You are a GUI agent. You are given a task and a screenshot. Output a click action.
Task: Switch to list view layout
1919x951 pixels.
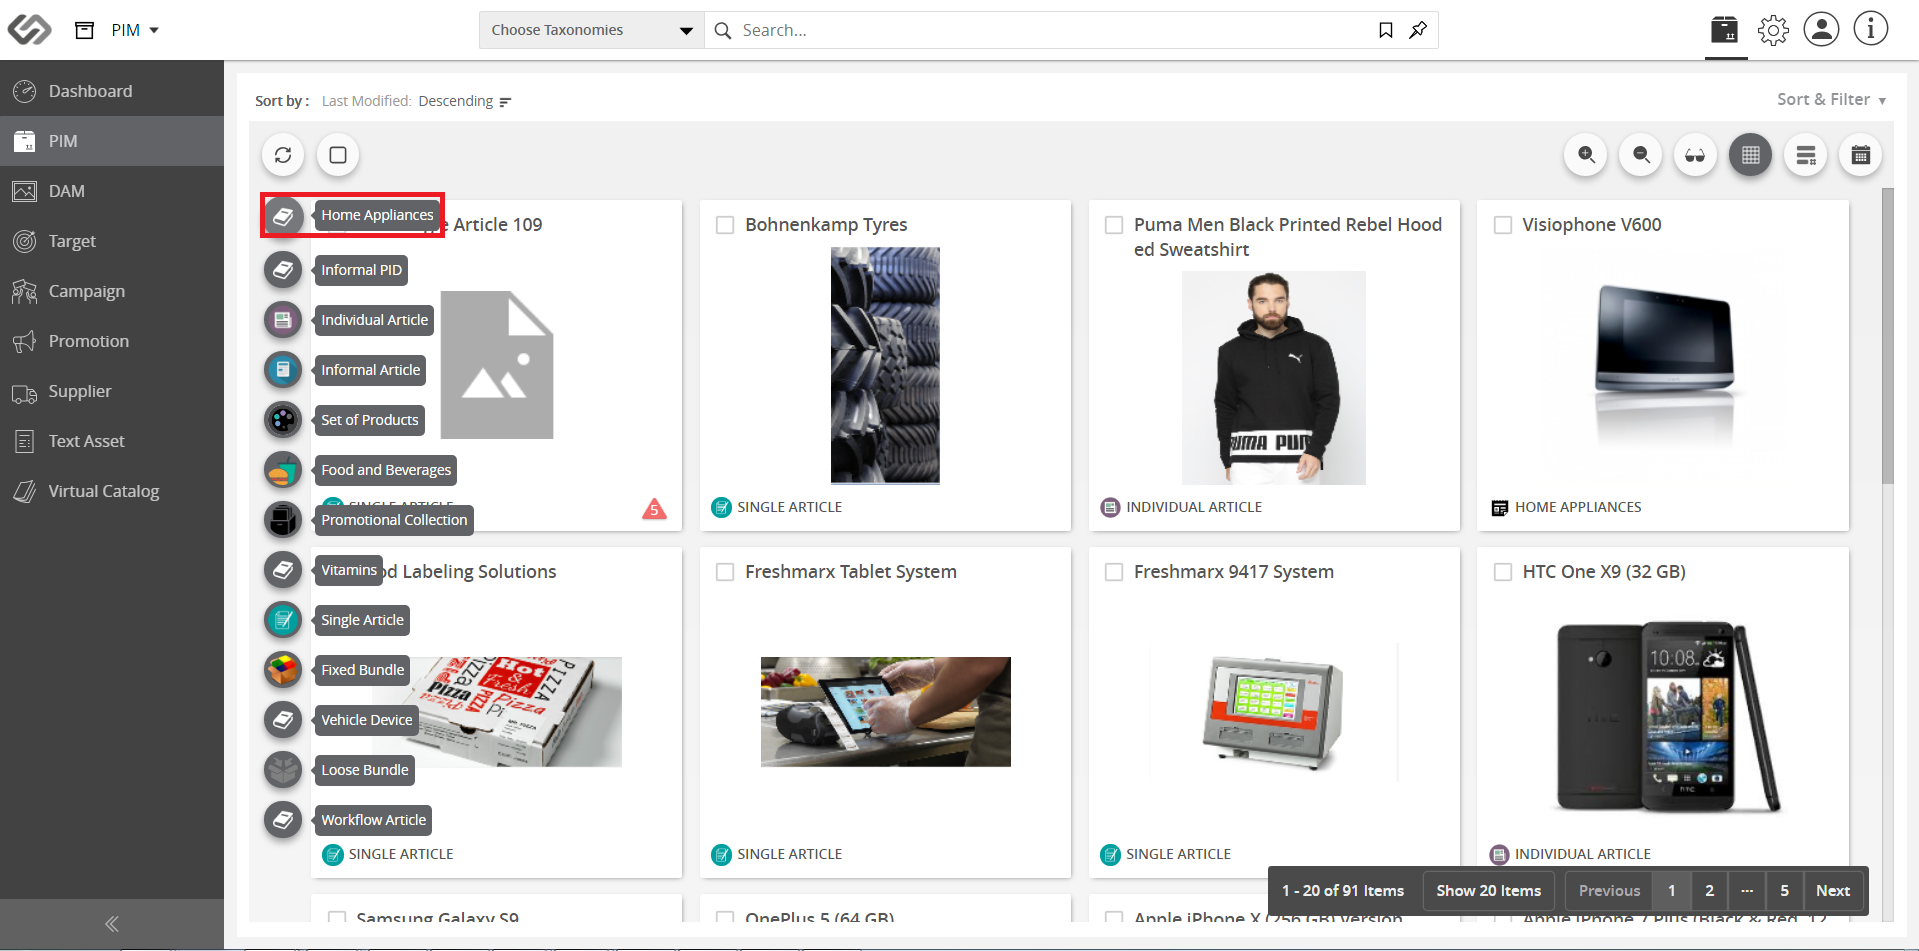coord(1806,155)
